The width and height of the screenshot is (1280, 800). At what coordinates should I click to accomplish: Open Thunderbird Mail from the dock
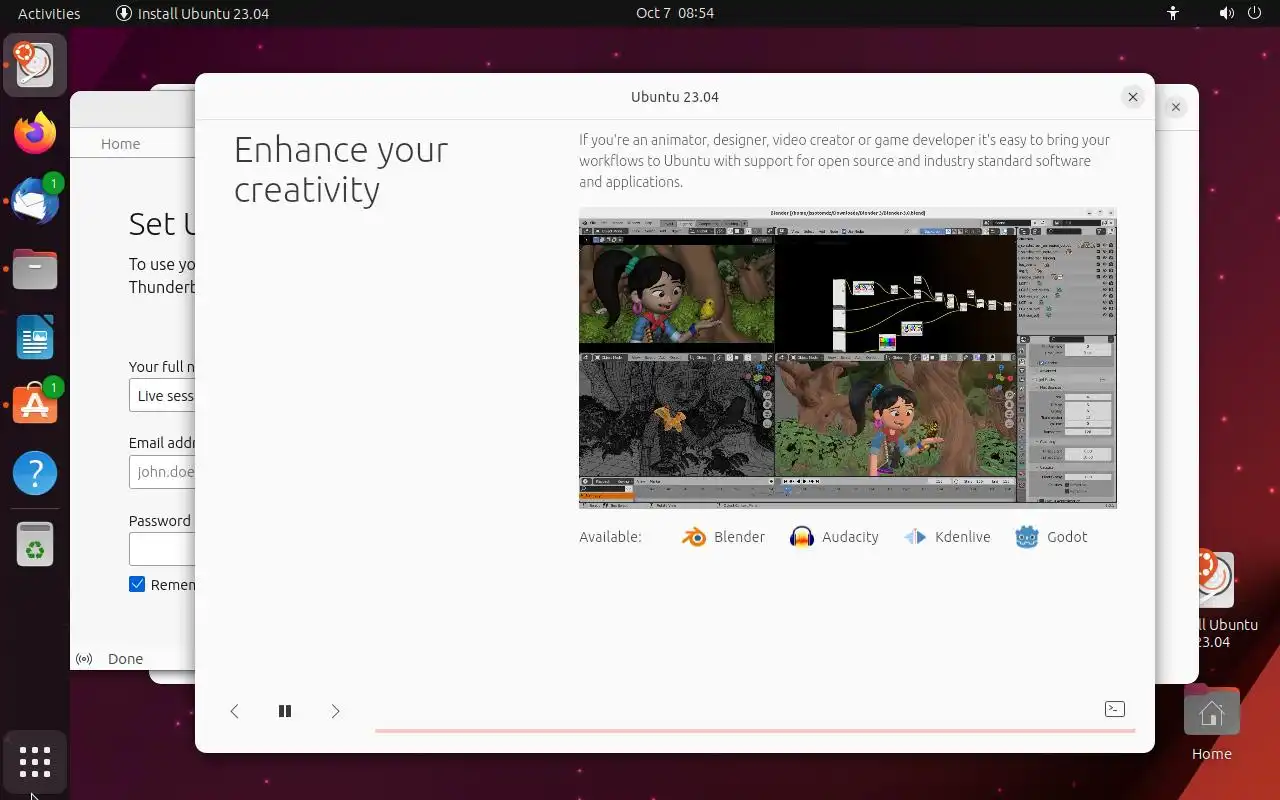tap(35, 201)
